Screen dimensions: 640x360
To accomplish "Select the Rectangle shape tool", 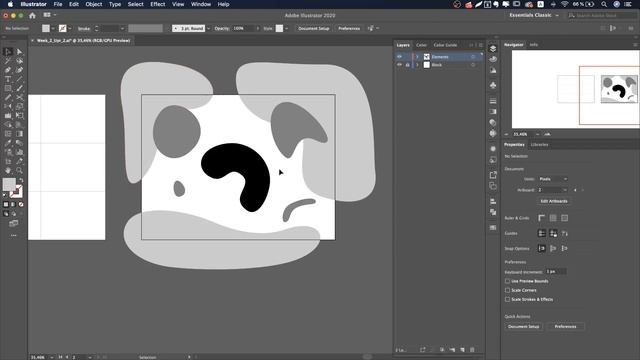I will 8,88.
